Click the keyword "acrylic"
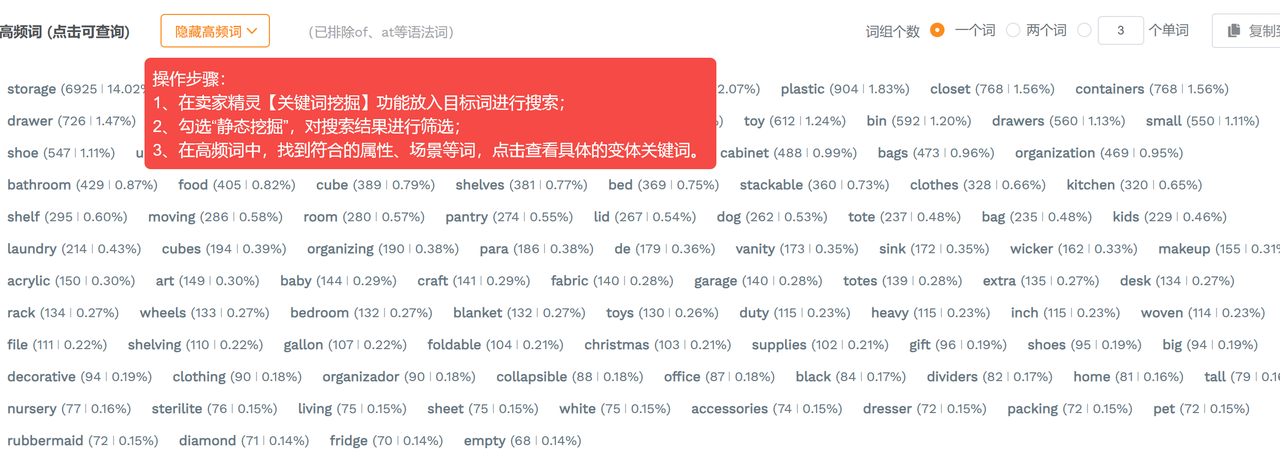 [28, 281]
